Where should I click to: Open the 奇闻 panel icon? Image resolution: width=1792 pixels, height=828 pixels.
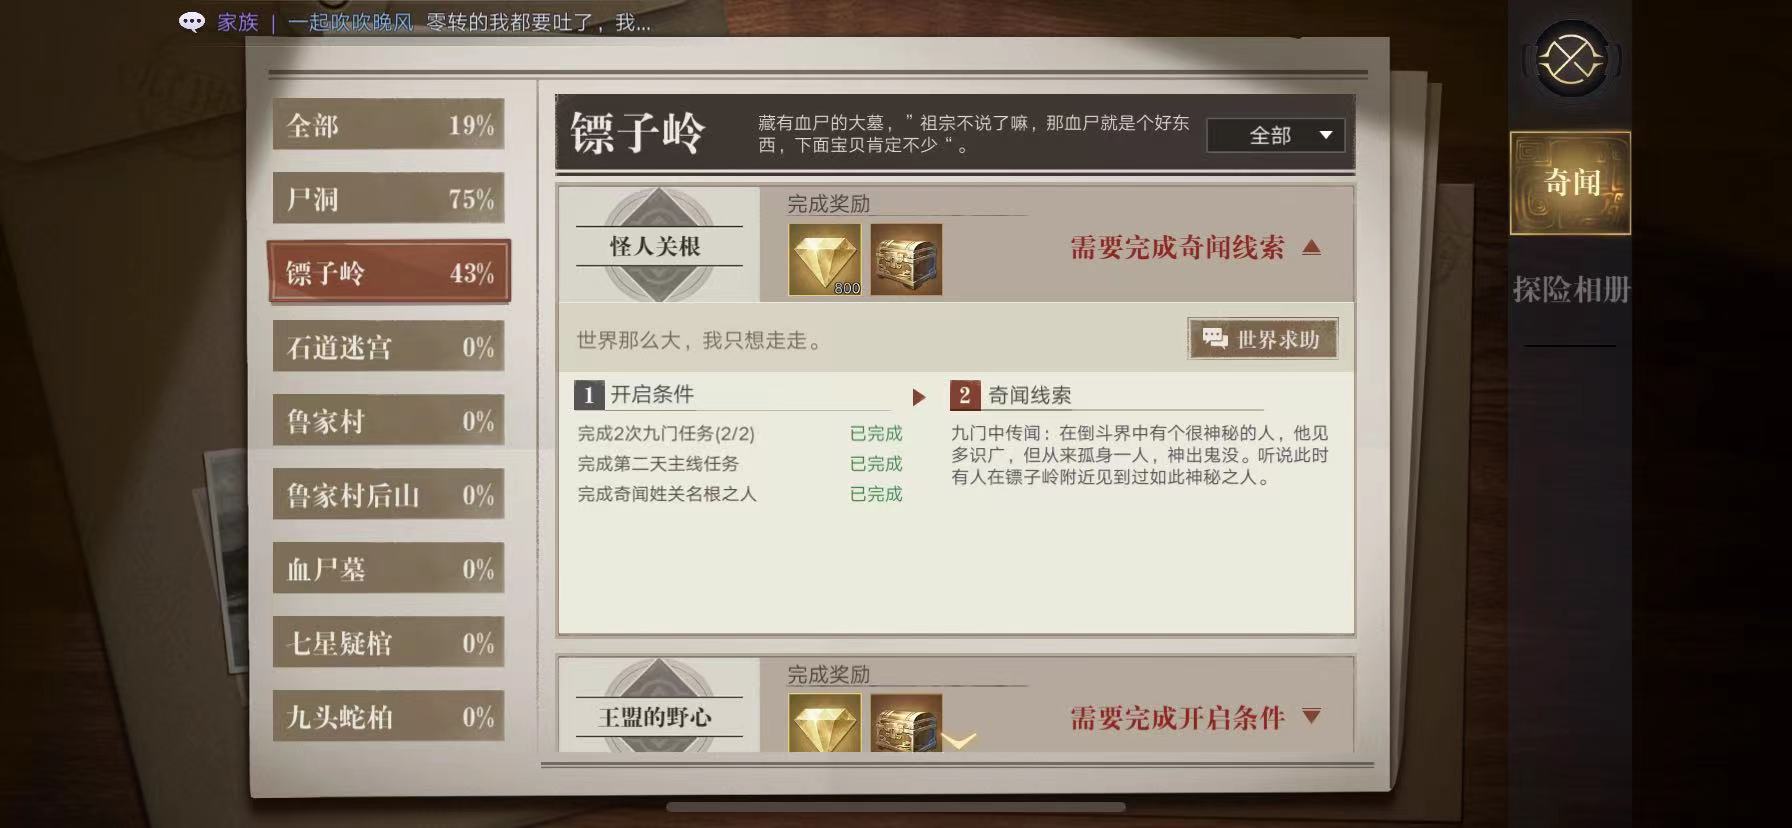pos(1570,183)
